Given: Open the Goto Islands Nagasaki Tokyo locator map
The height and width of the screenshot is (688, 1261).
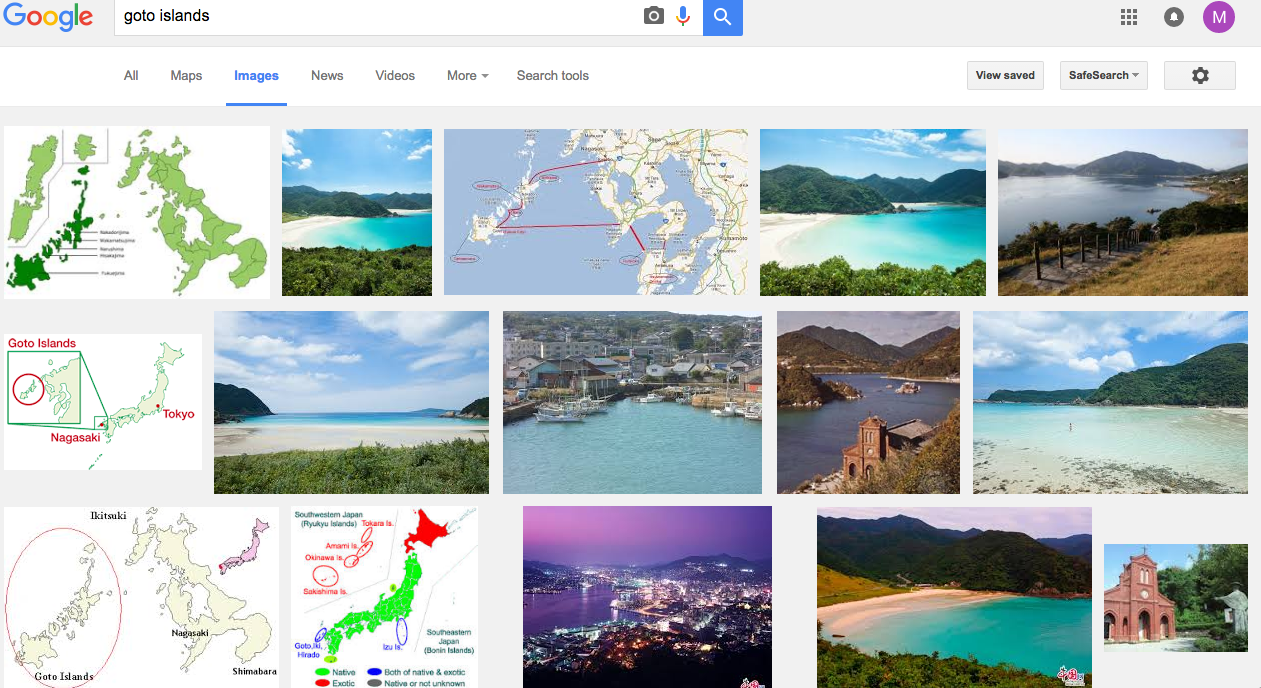Looking at the screenshot, I should [103, 402].
